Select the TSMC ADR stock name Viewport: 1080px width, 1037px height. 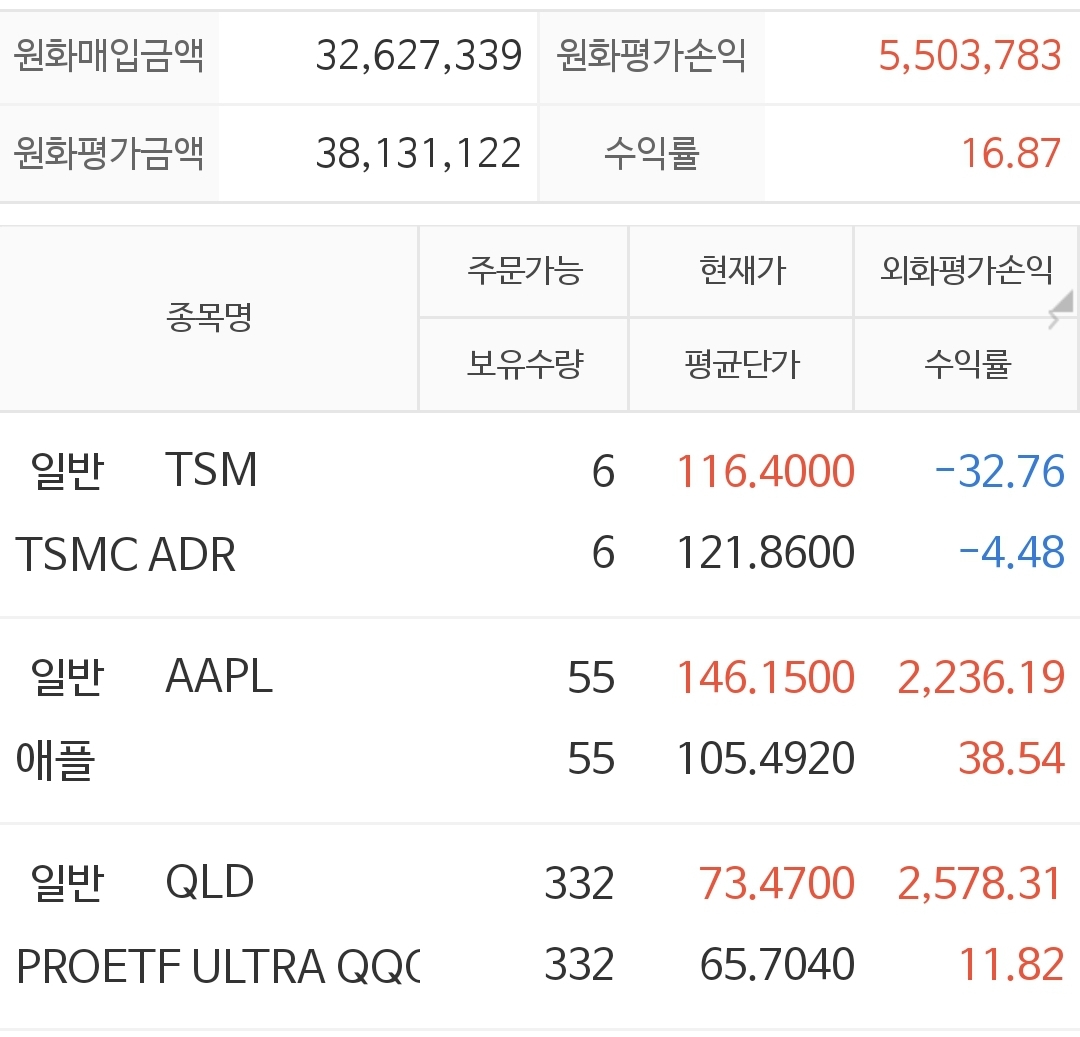[x=126, y=554]
